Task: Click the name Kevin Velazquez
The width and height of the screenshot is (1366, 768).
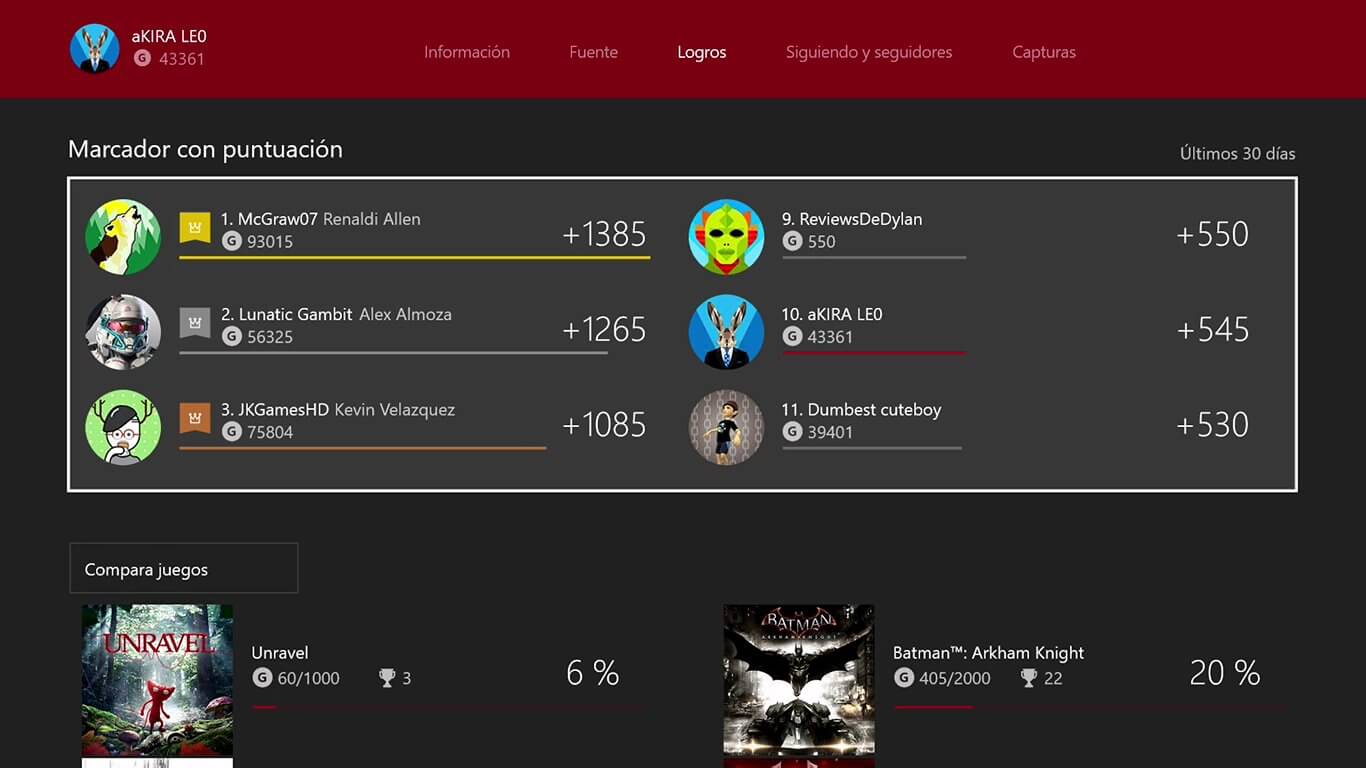Action: 395,409
